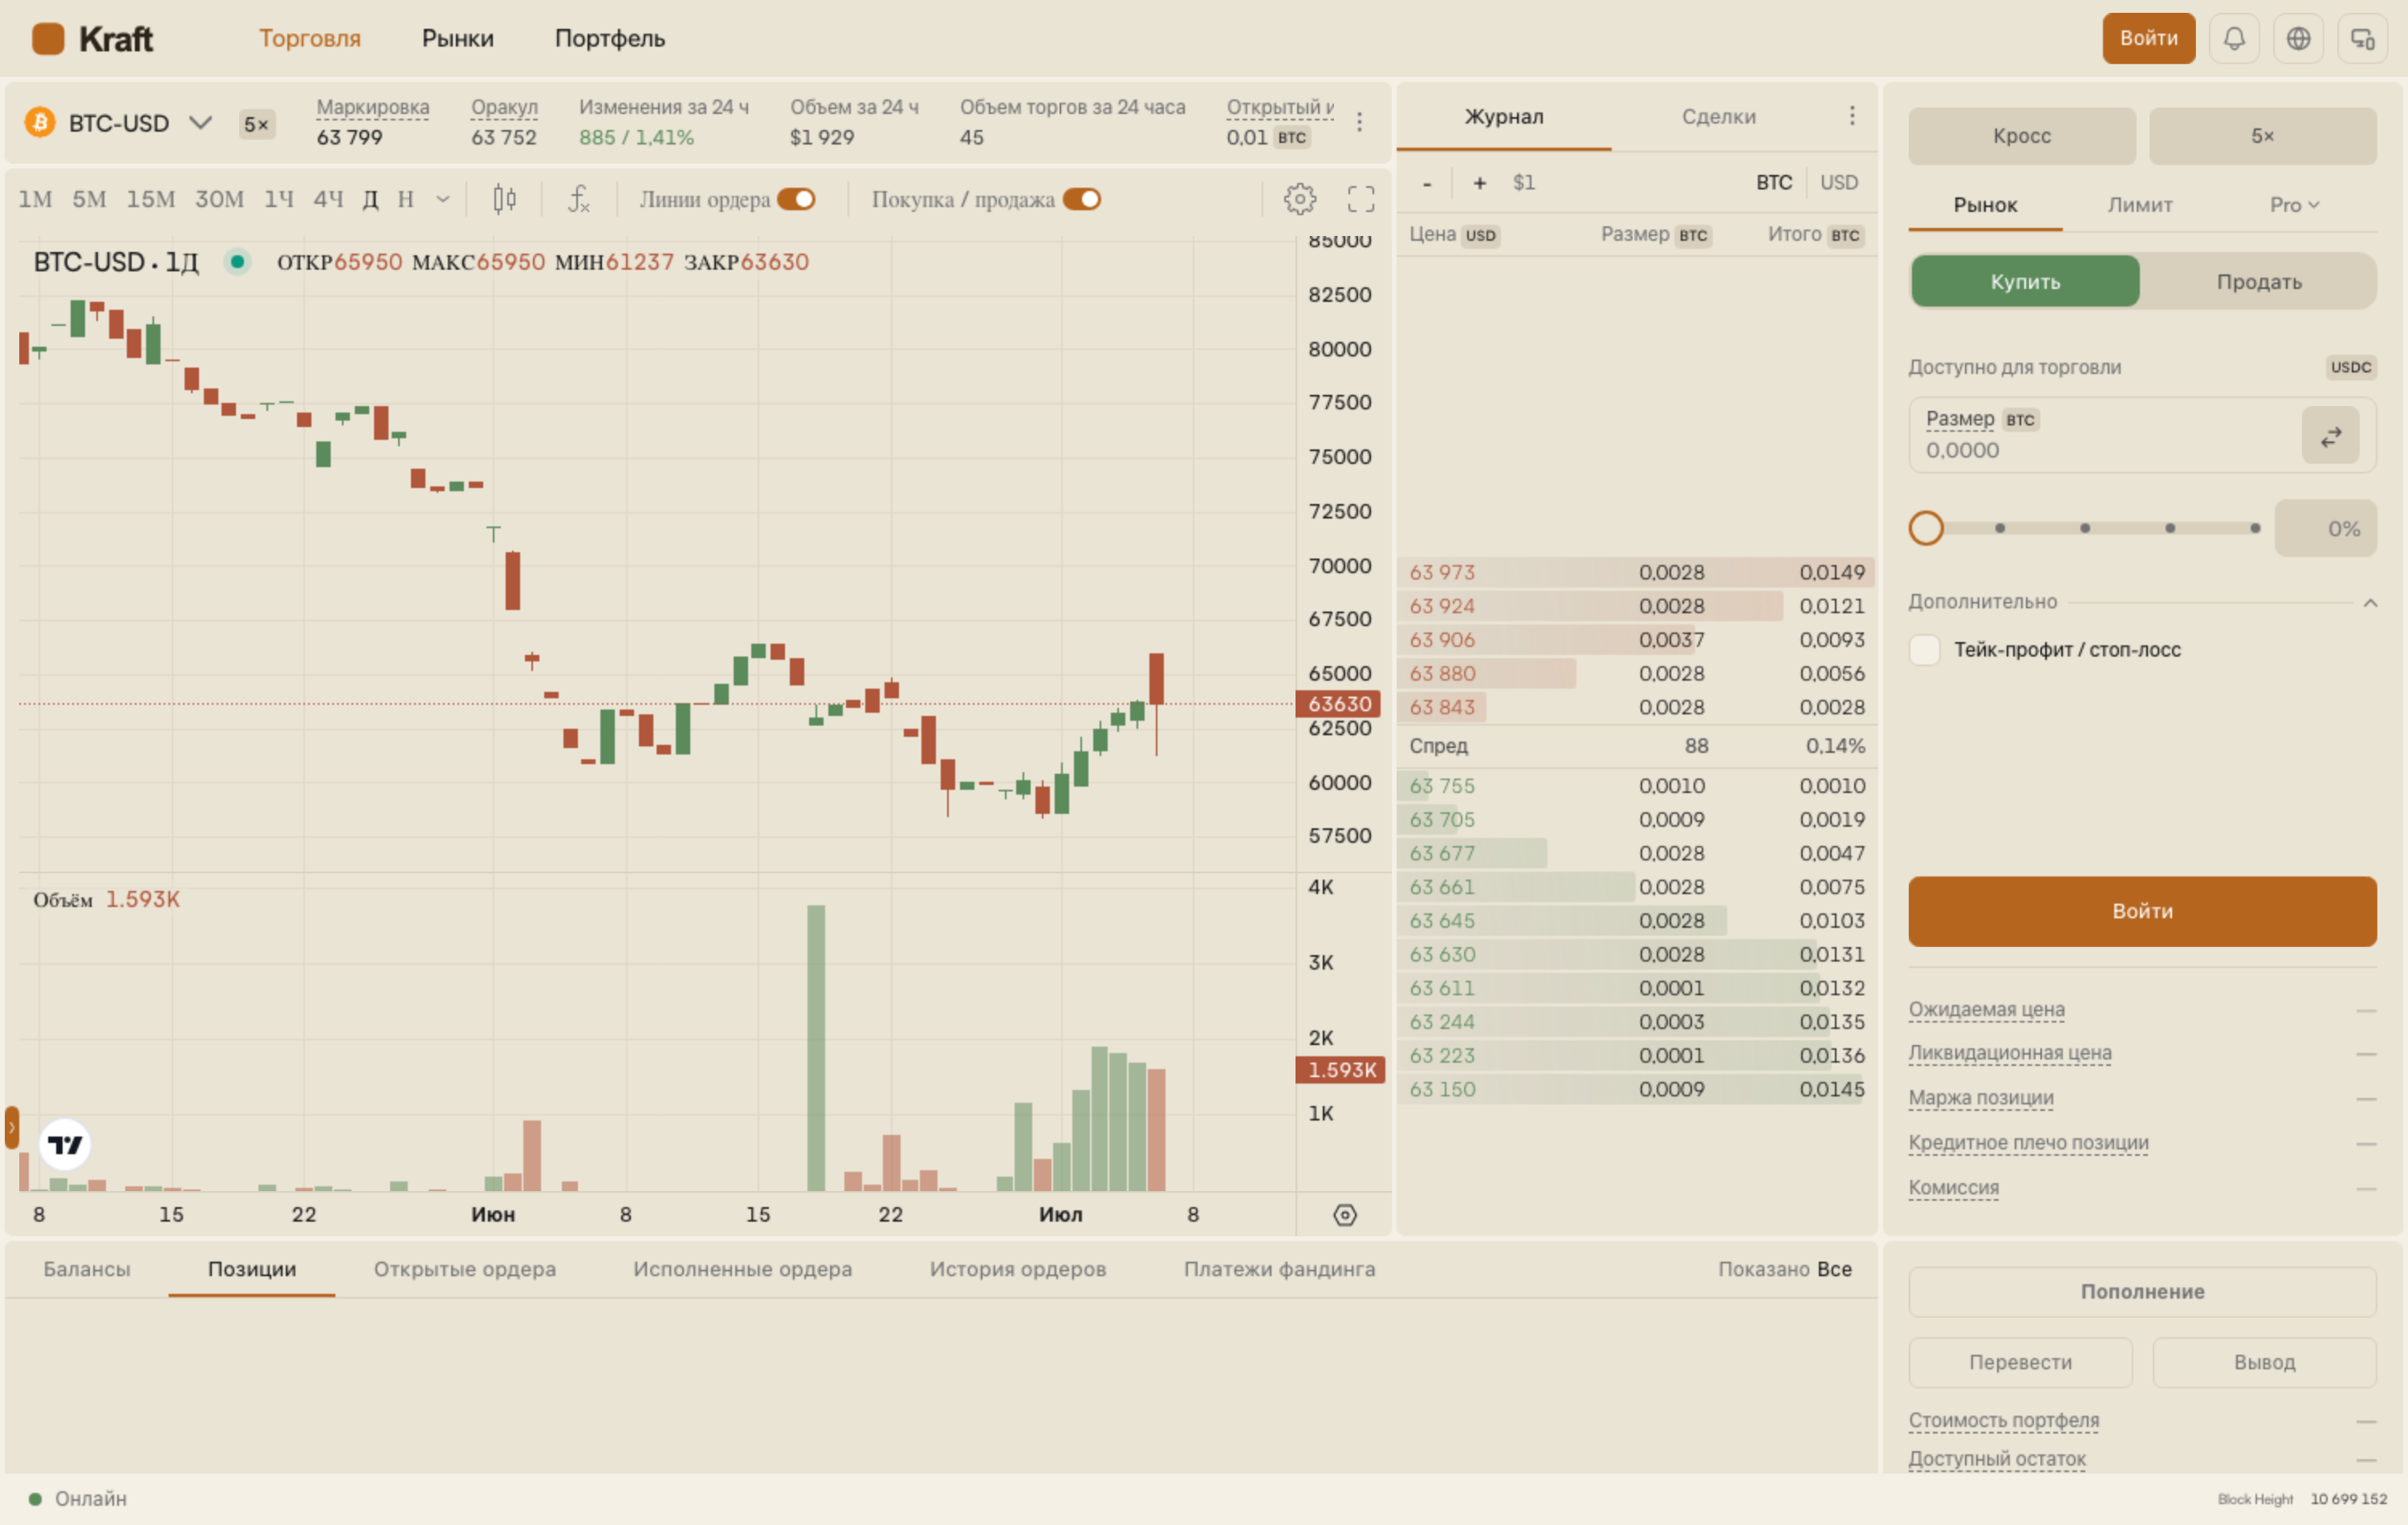Click the last dot on size slider

click(x=2254, y=528)
